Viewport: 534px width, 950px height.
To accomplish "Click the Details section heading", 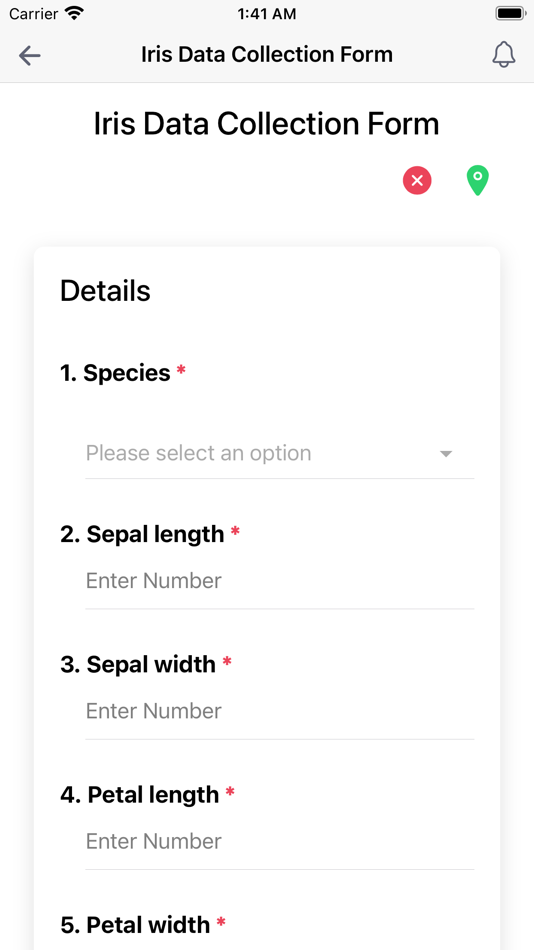I will click(105, 291).
